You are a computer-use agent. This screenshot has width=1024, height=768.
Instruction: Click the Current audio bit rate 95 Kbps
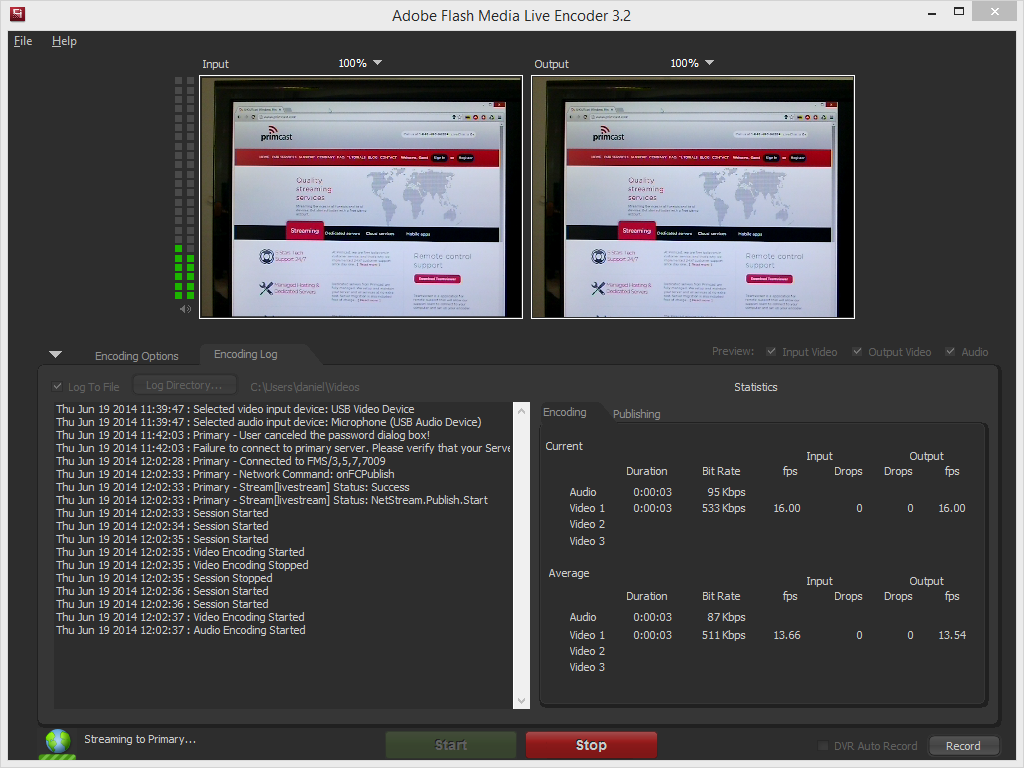coord(726,492)
